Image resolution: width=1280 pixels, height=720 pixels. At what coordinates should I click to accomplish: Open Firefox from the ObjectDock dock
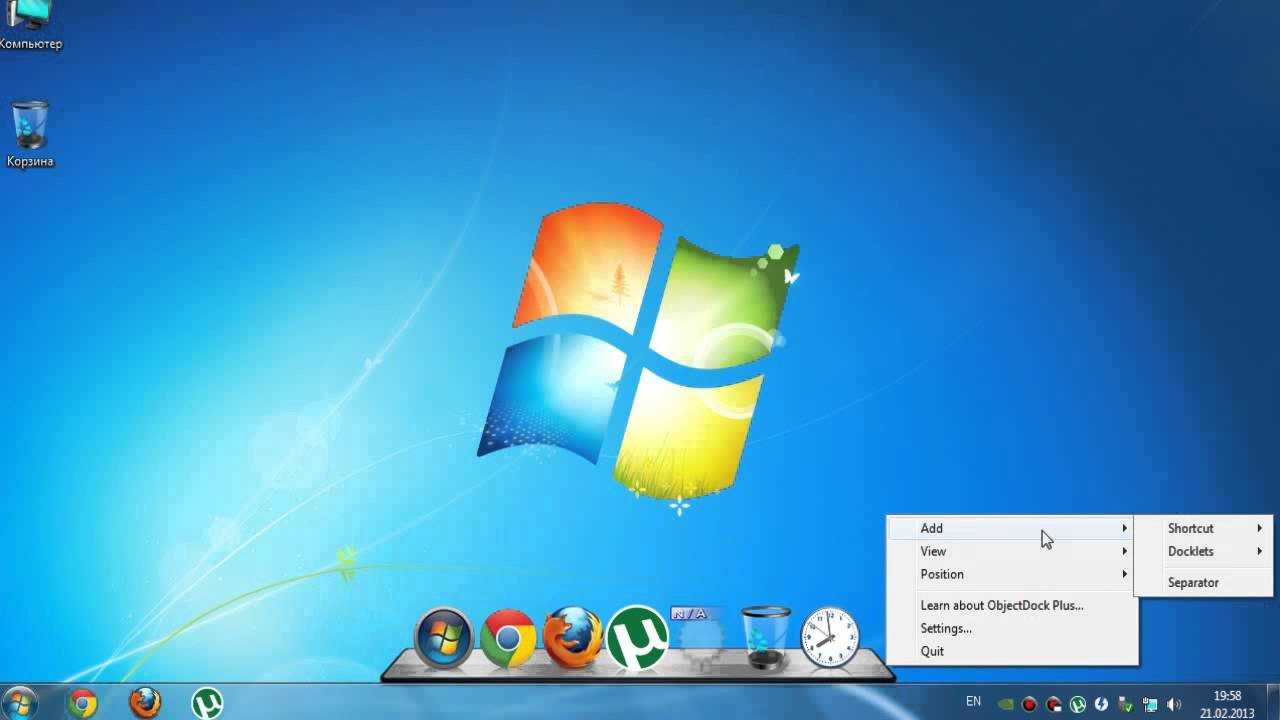[x=573, y=638]
